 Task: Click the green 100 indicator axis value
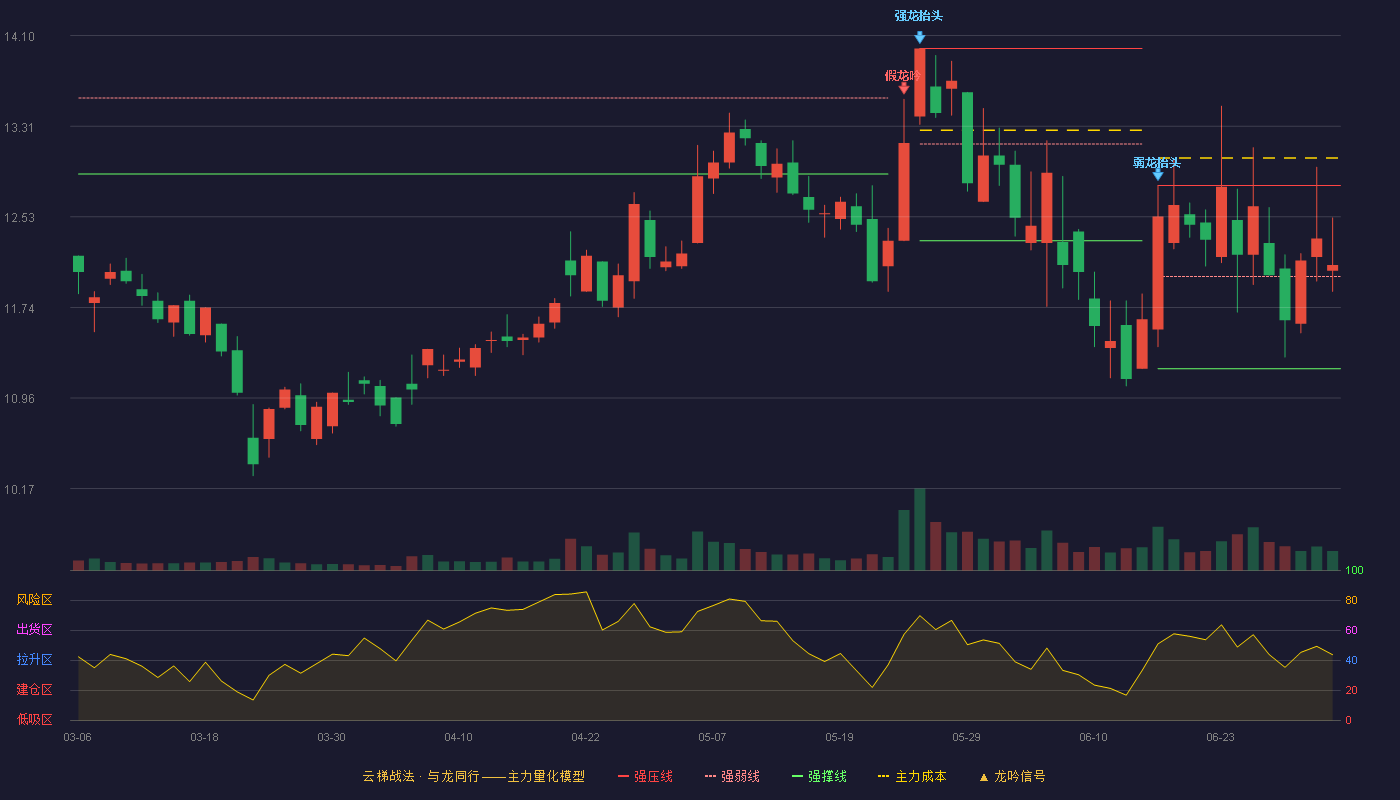[1354, 570]
